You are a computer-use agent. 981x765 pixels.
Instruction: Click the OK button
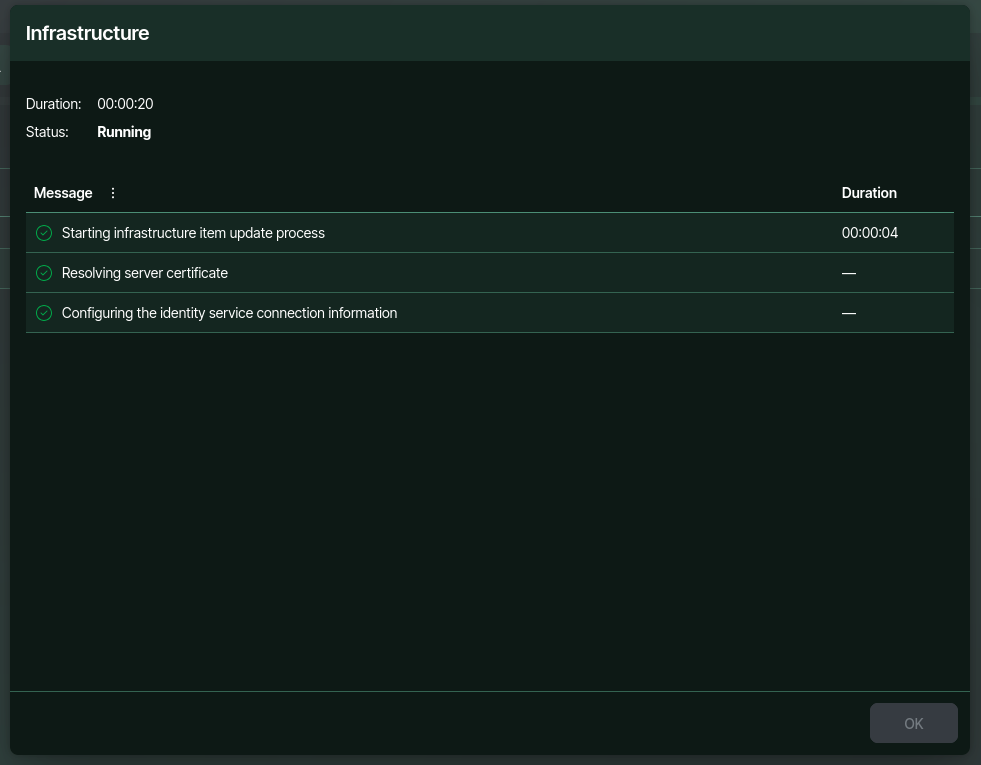pos(913,723)
